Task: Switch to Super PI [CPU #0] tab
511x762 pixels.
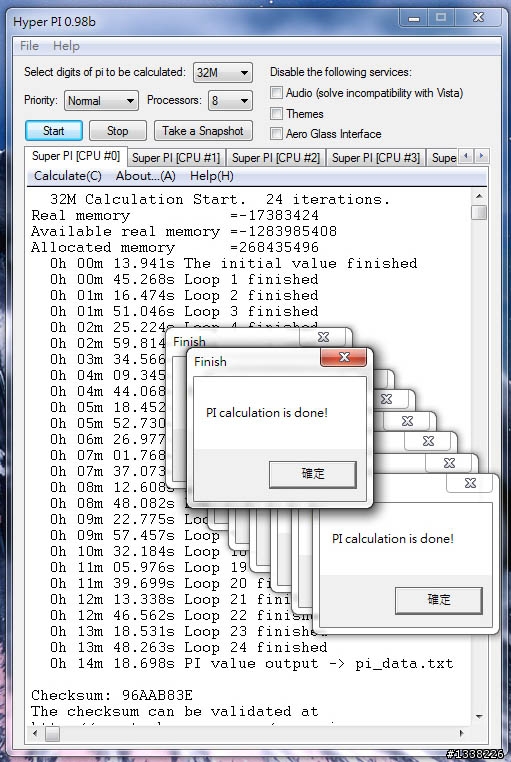Action: click(x=76, y=156)
